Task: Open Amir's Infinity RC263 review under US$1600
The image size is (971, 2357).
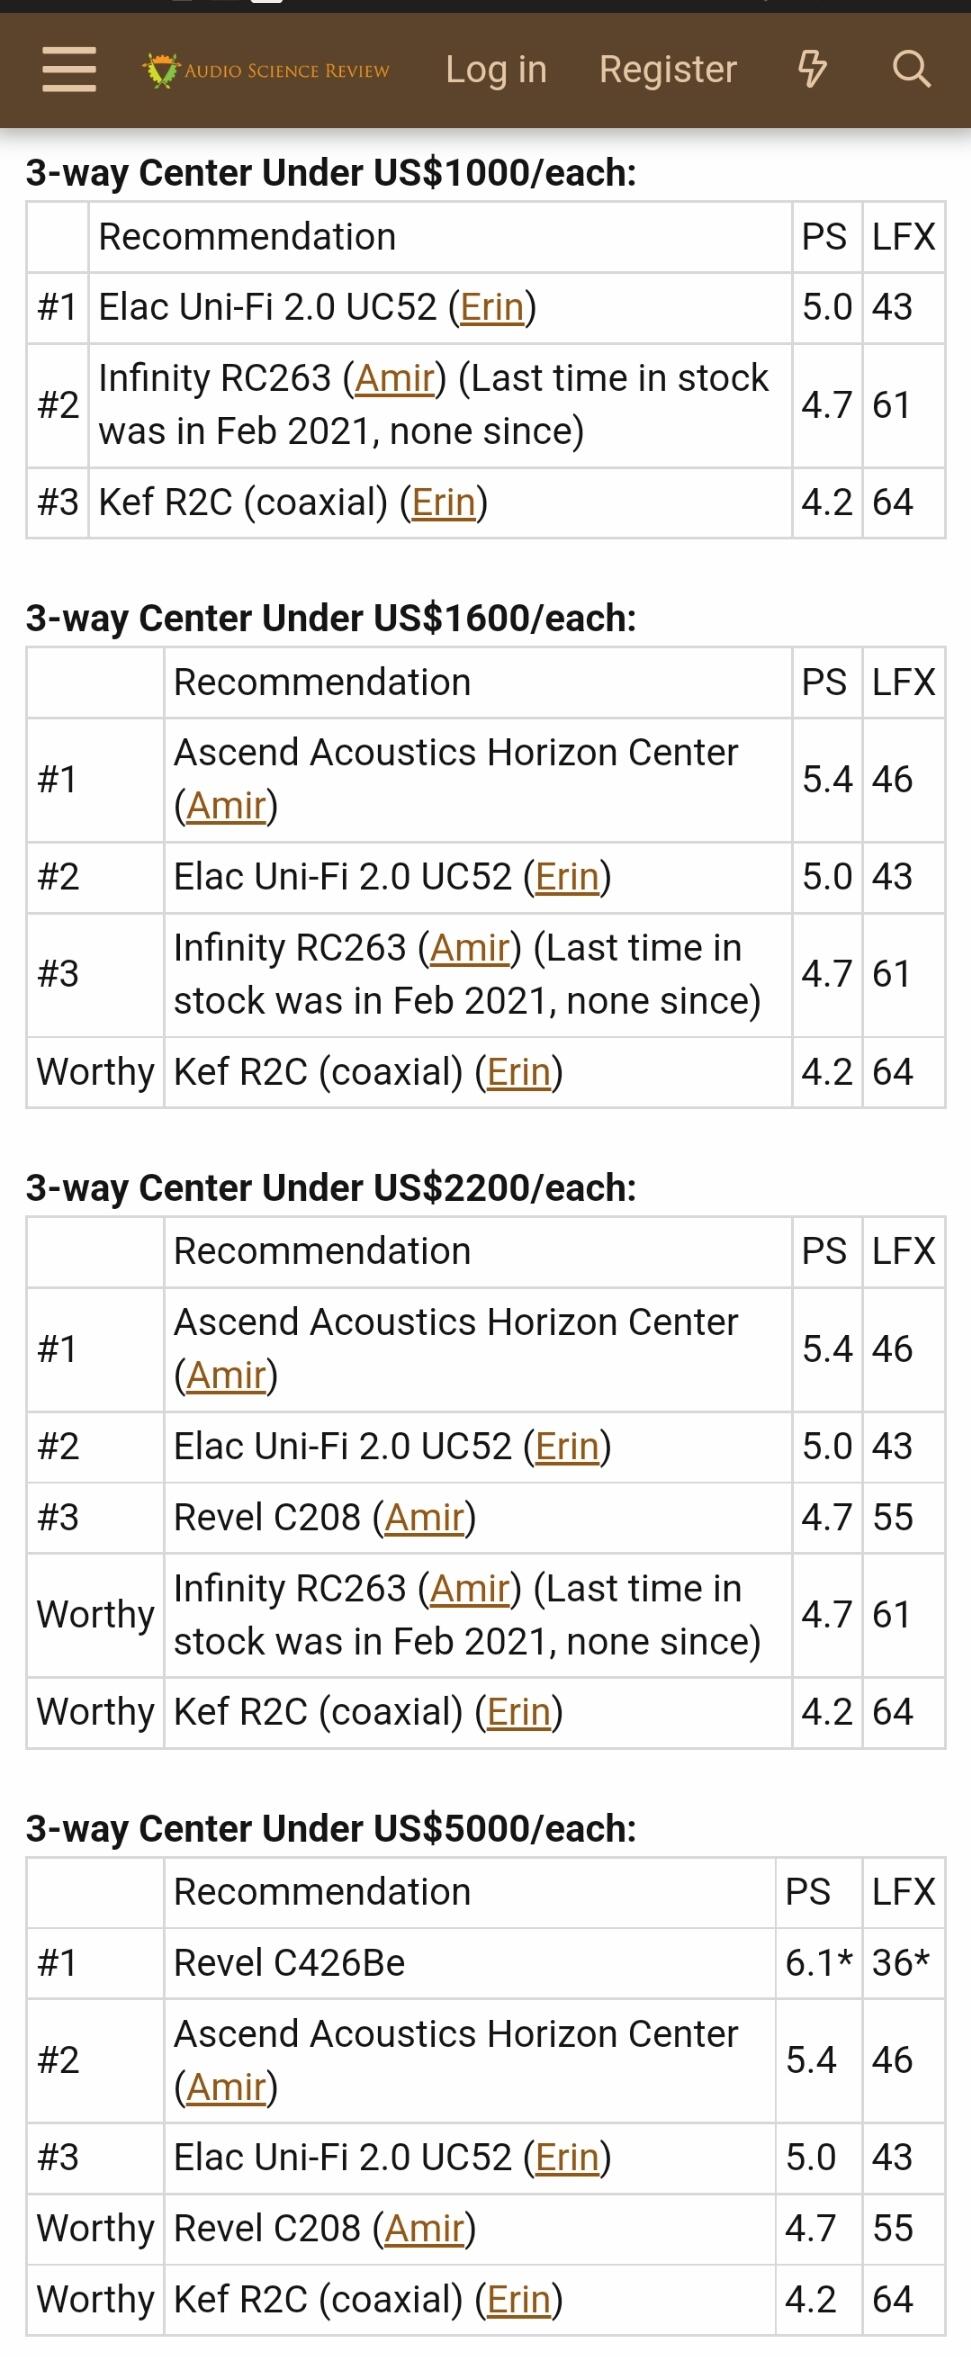Action: tap(469, 947)
